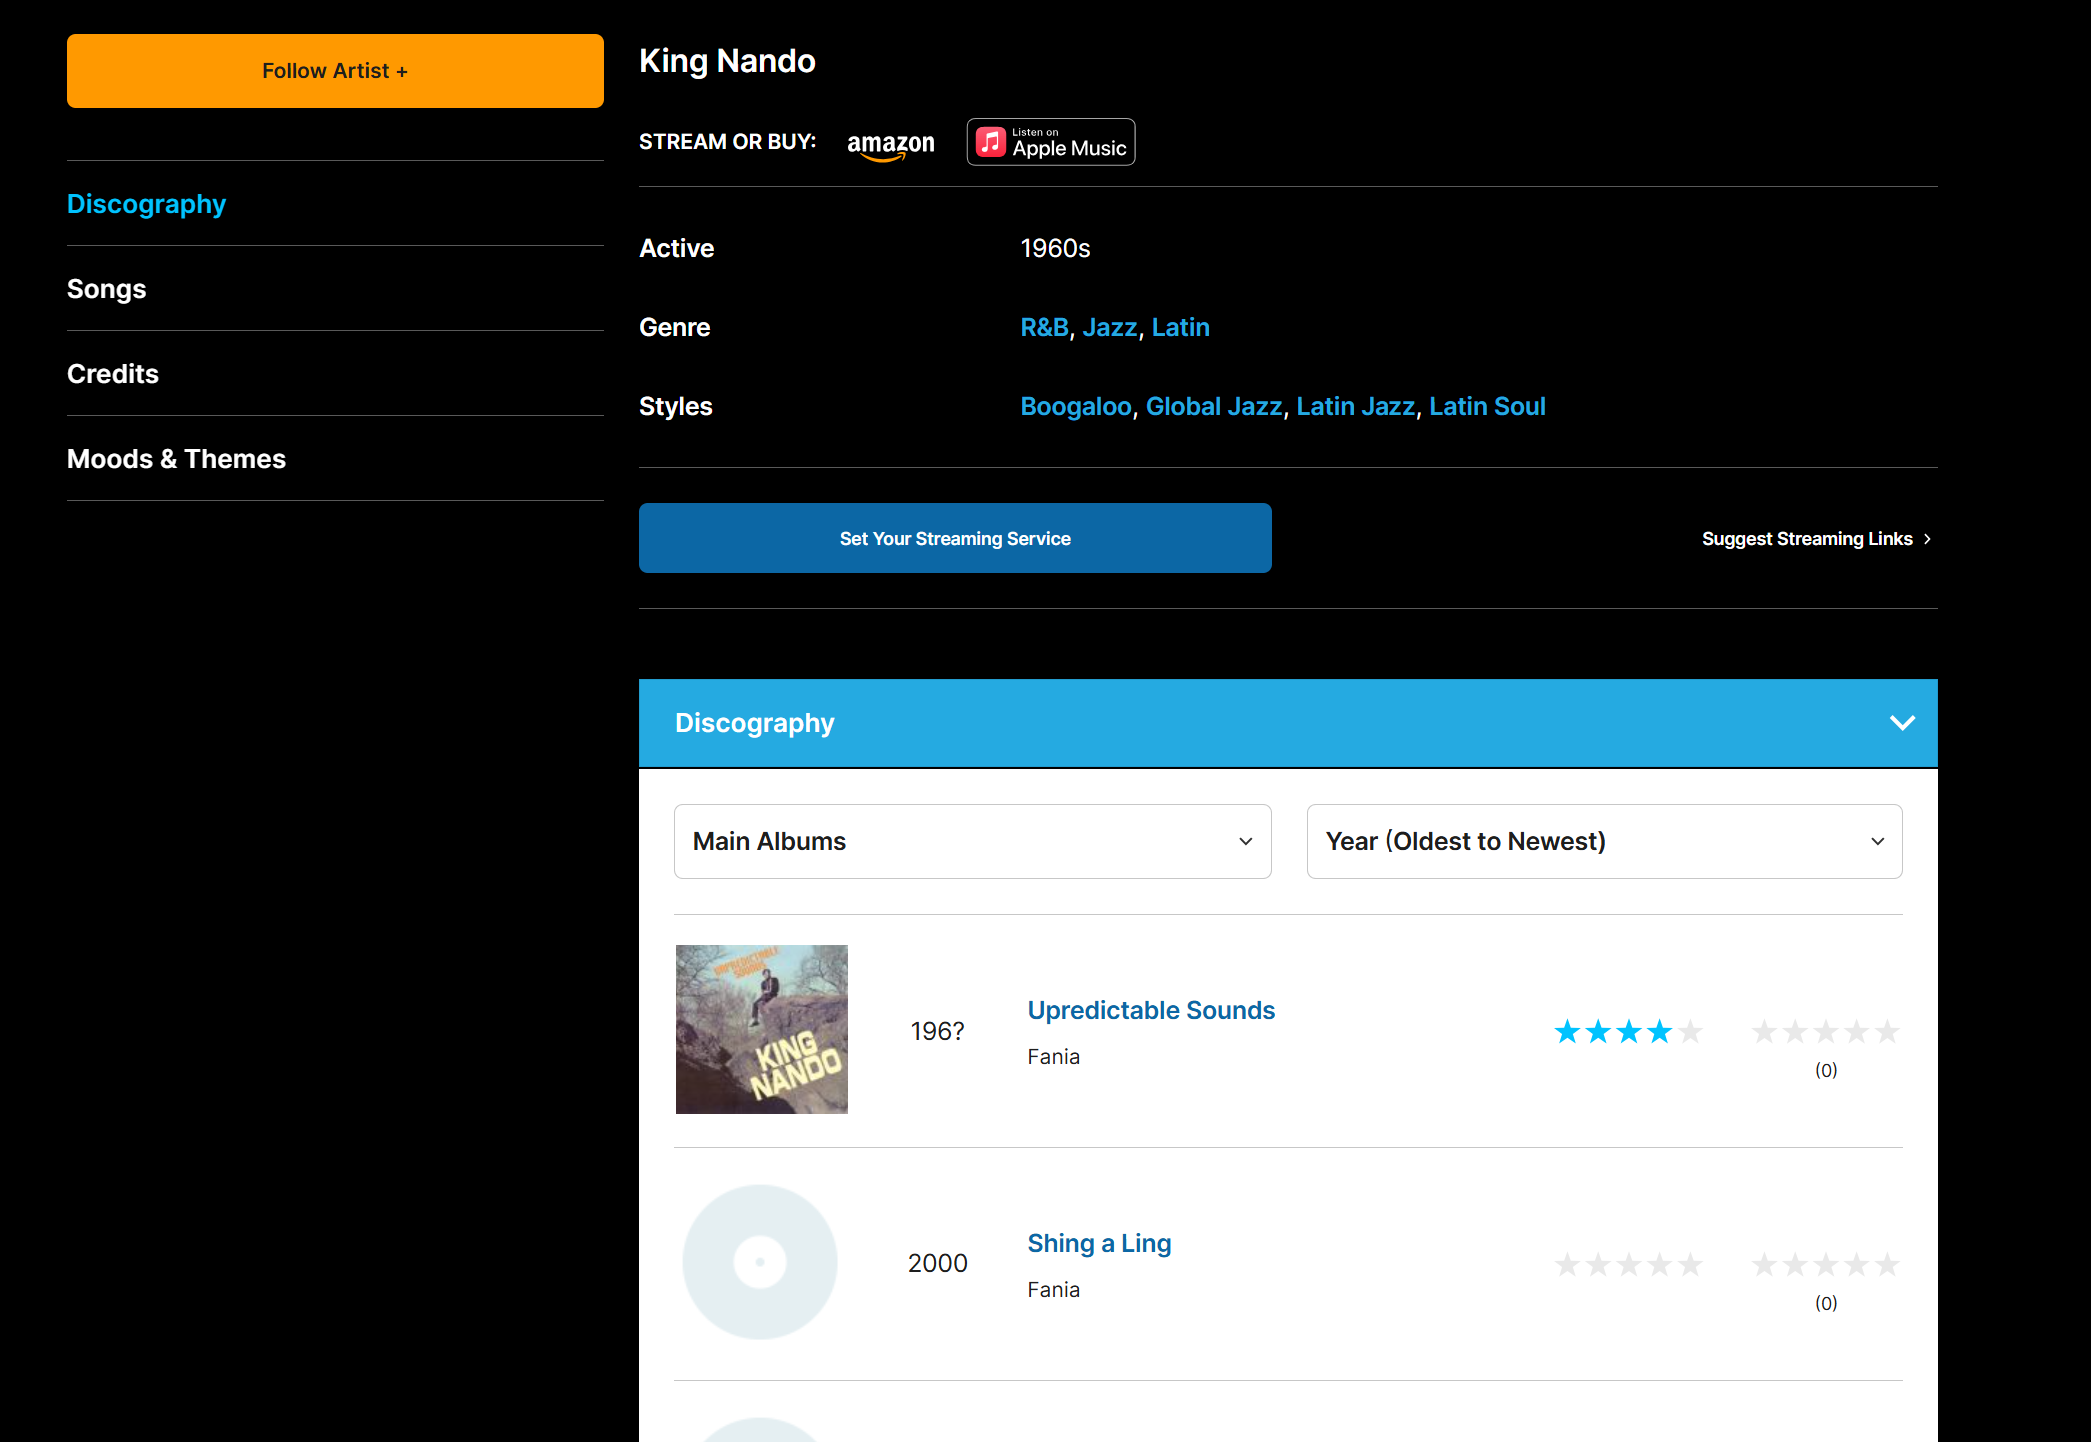
Task: Collapse the Discography section chevron
Action: pyautogui.click(x=1902, y=723)
